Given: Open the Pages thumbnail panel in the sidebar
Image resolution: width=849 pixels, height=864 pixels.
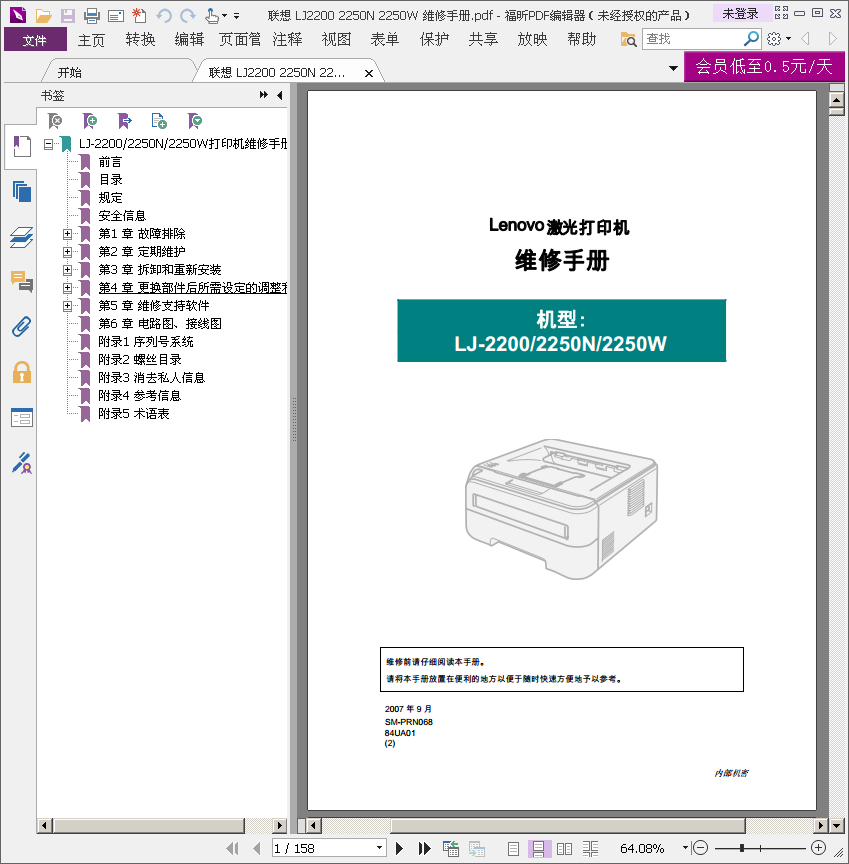Looking at the screenshot, I should pos(22,192).
